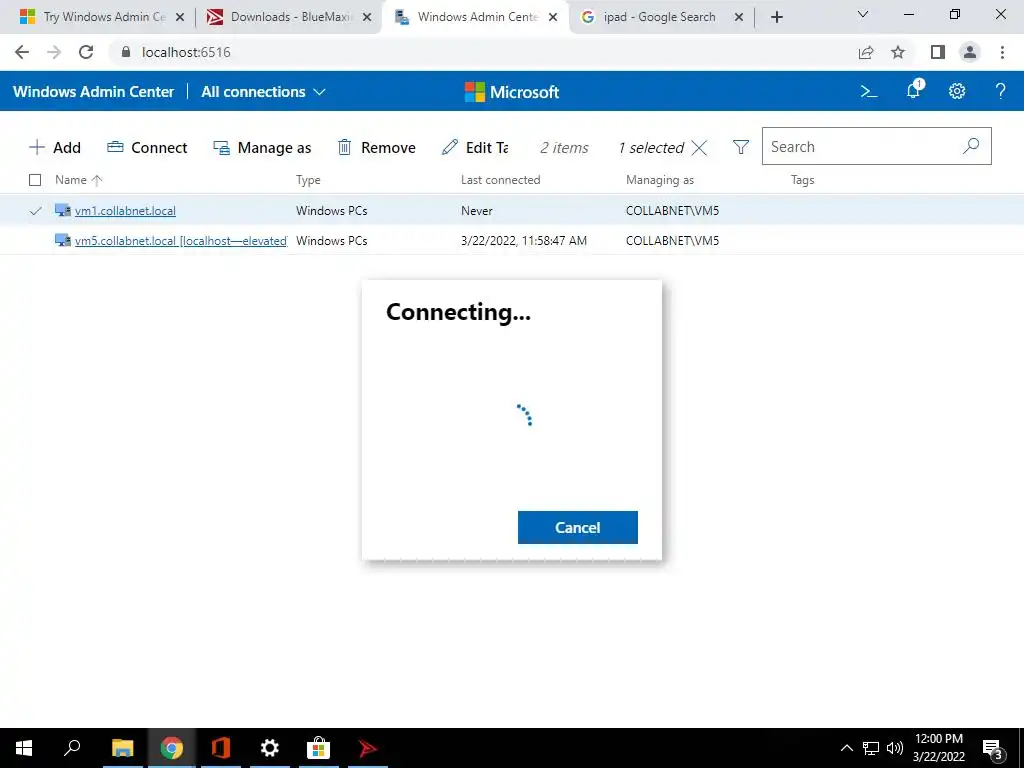Reload the current page
The width and height of the screenshot is (1024, 768).
pos(86,52)
